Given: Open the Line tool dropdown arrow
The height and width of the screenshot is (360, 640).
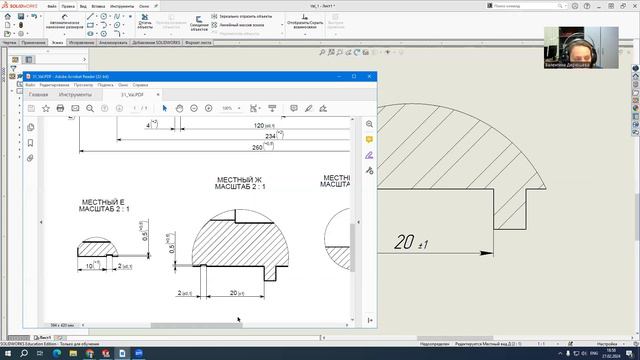Looking at the screenshot, I should [x=96, y=16].
